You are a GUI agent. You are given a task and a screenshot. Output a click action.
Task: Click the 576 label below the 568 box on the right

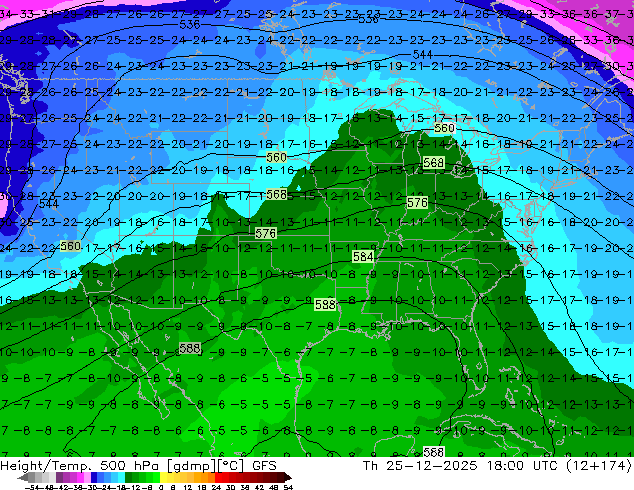point(417,202)
